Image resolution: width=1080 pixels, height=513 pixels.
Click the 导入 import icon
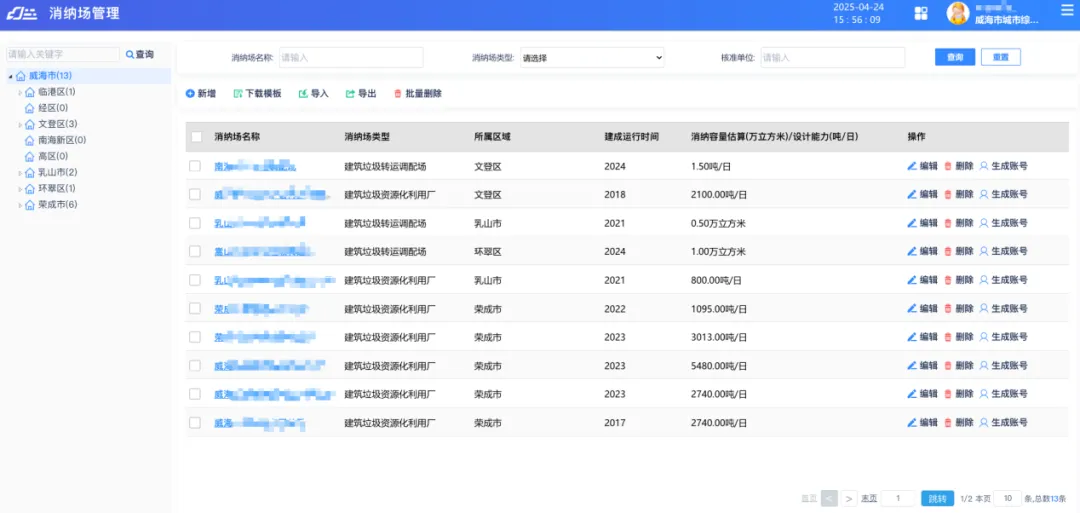tap(304, 94)
